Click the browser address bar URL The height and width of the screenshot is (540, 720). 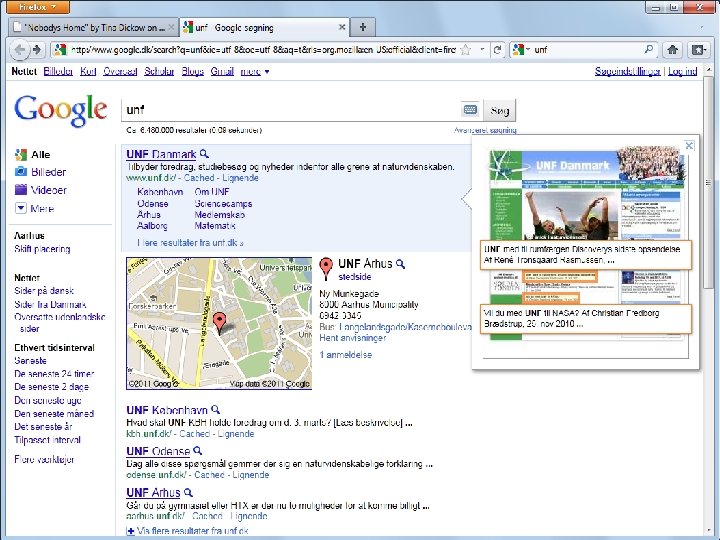coord(263,50)
